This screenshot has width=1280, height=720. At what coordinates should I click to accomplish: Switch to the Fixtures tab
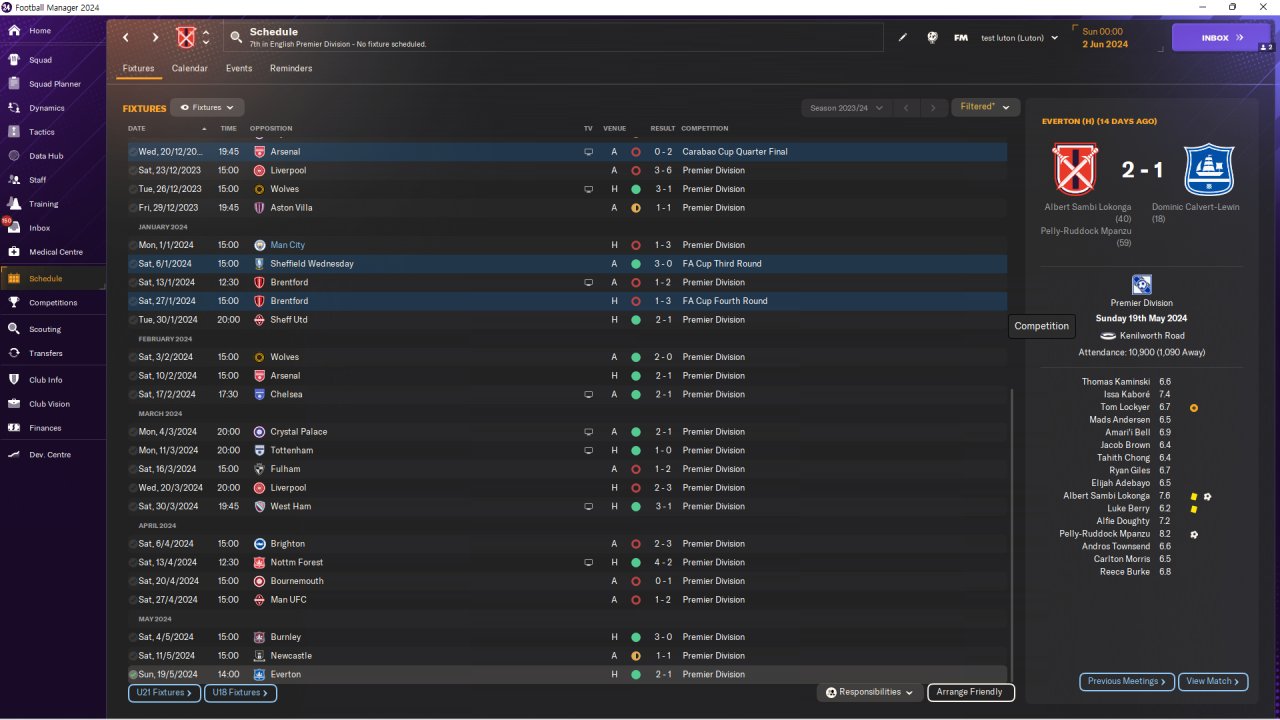click(x=138, y=68)
